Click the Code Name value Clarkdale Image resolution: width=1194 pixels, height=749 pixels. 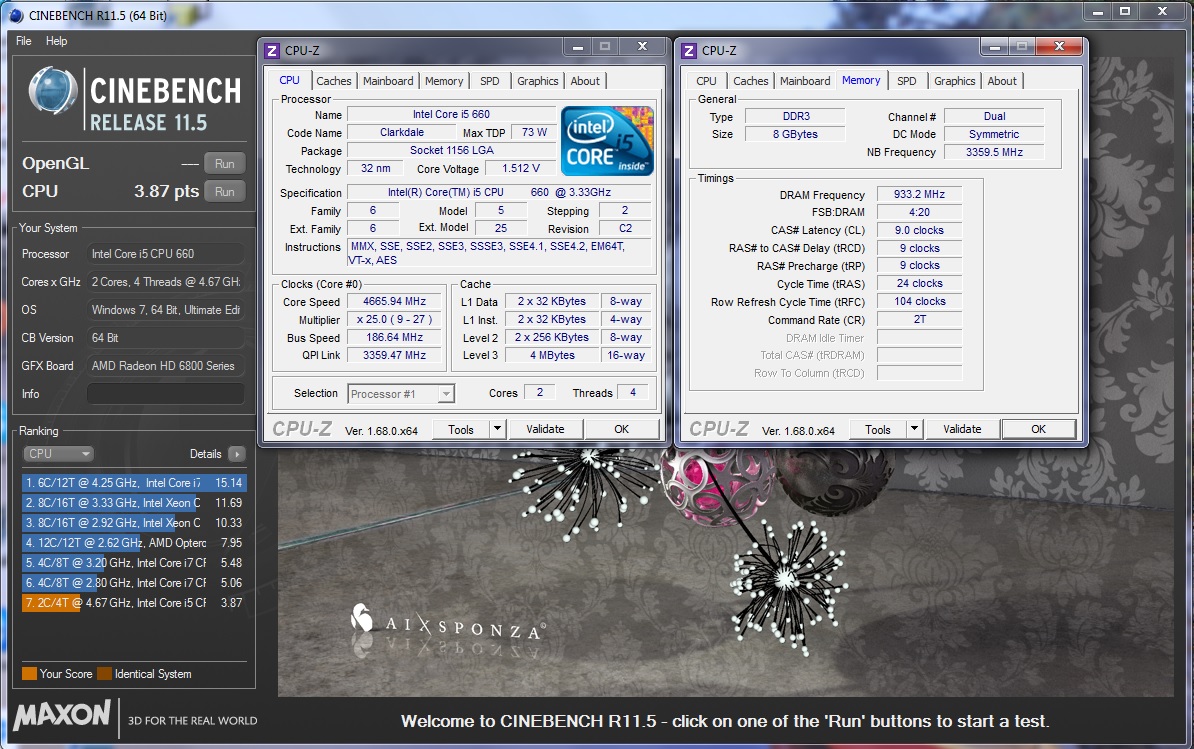(401, 132)
